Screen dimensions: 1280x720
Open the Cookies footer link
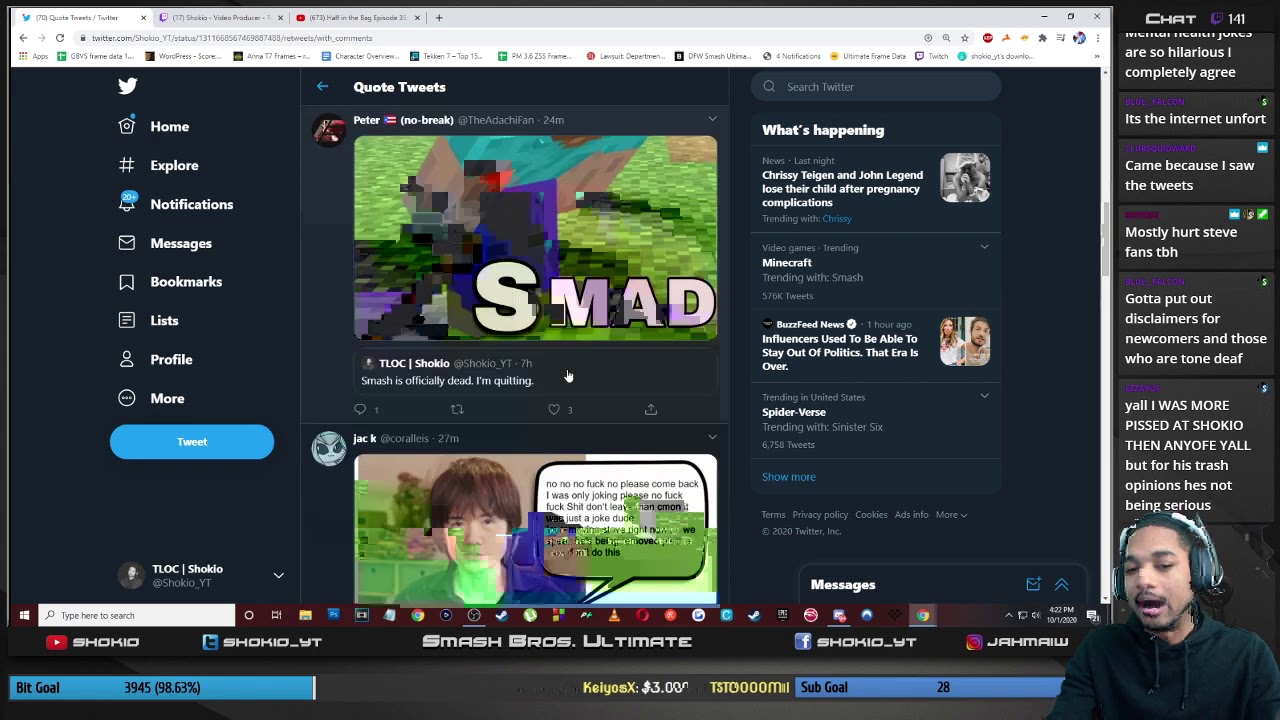[871, 515]
